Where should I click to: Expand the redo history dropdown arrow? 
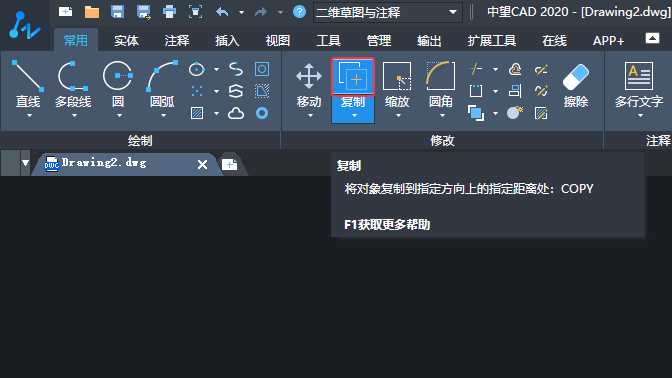point(280,12)
